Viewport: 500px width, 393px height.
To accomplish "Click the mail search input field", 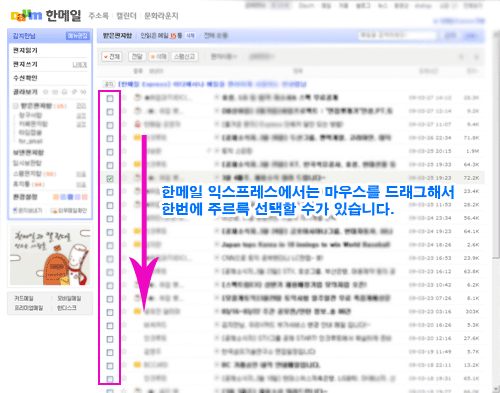I will click(397, 35).
